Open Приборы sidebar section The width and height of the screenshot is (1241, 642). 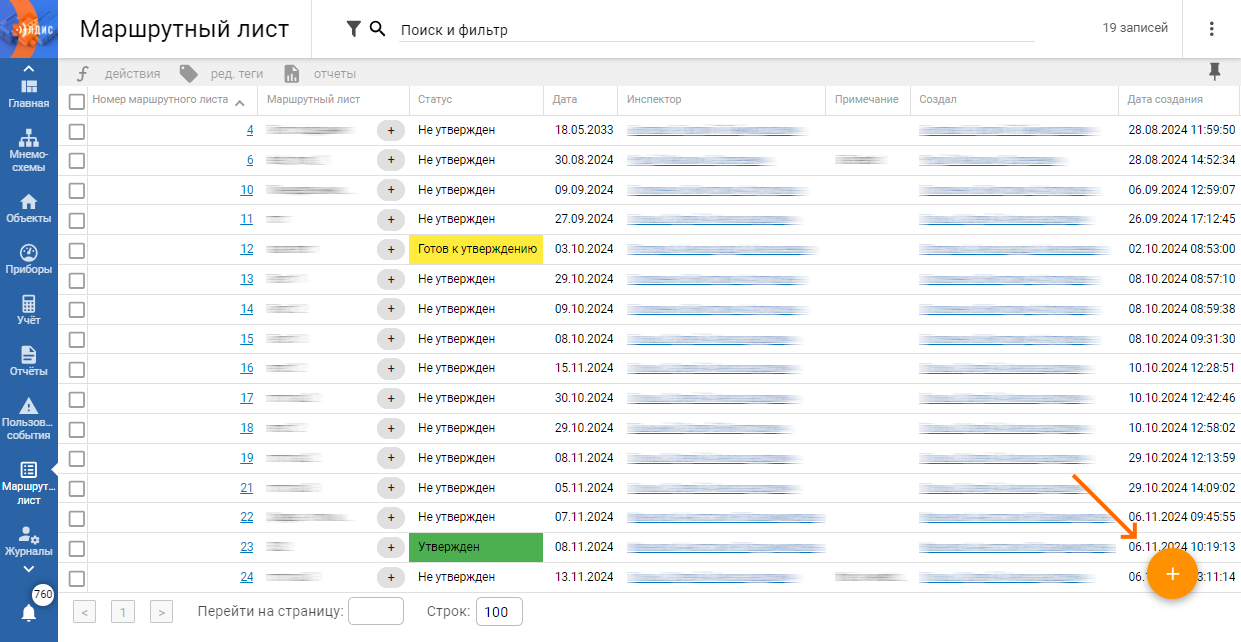(29, 259)
